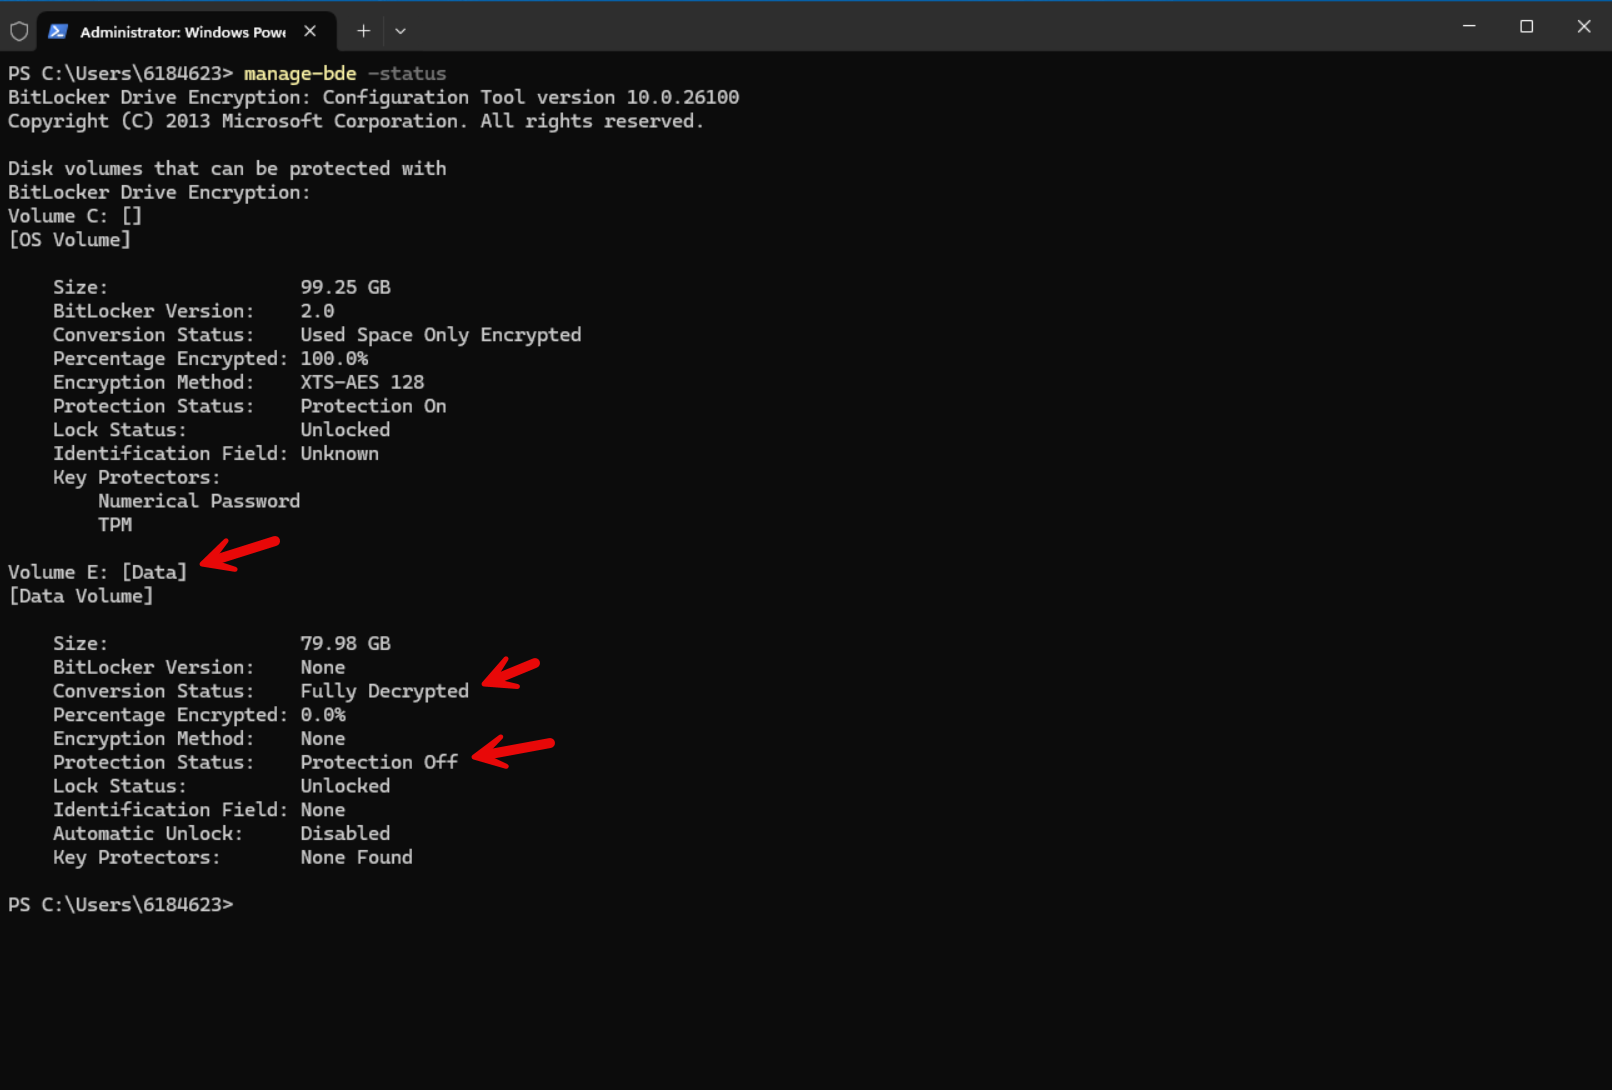Click the XTS-AES 128 encryption method text
This screenshot has width=1612, height=1090.
(362, 381)
